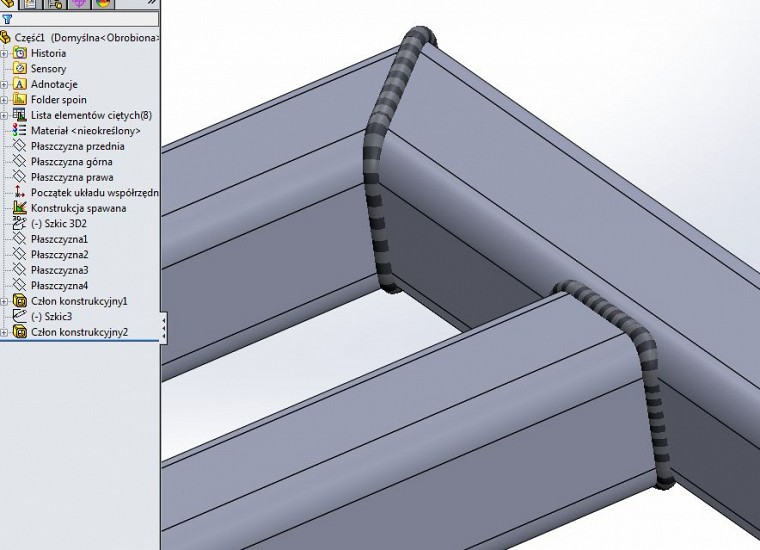Click the 3D sketch icon of Szkic 3D2
This screenshot has width=760, height=550.
tap(20, 223)
